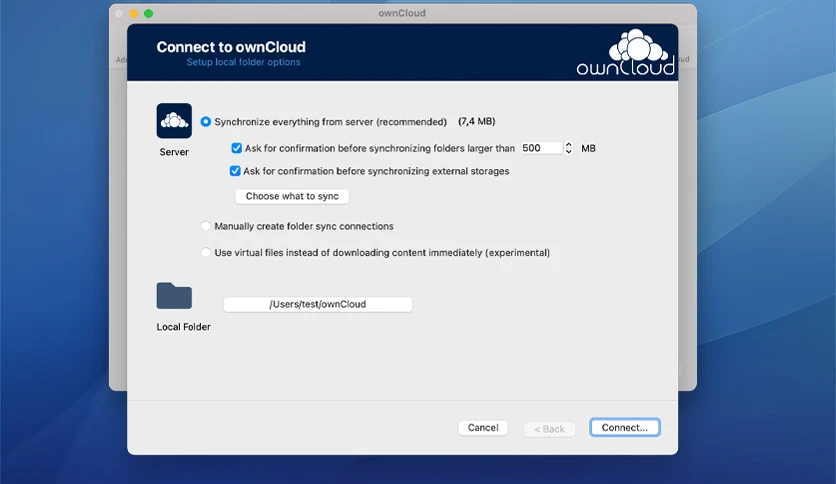This screenshot has width=836, height=484.
Task: Toggle confirmation for folders larger than 500 MB
Action: point(236,148)
